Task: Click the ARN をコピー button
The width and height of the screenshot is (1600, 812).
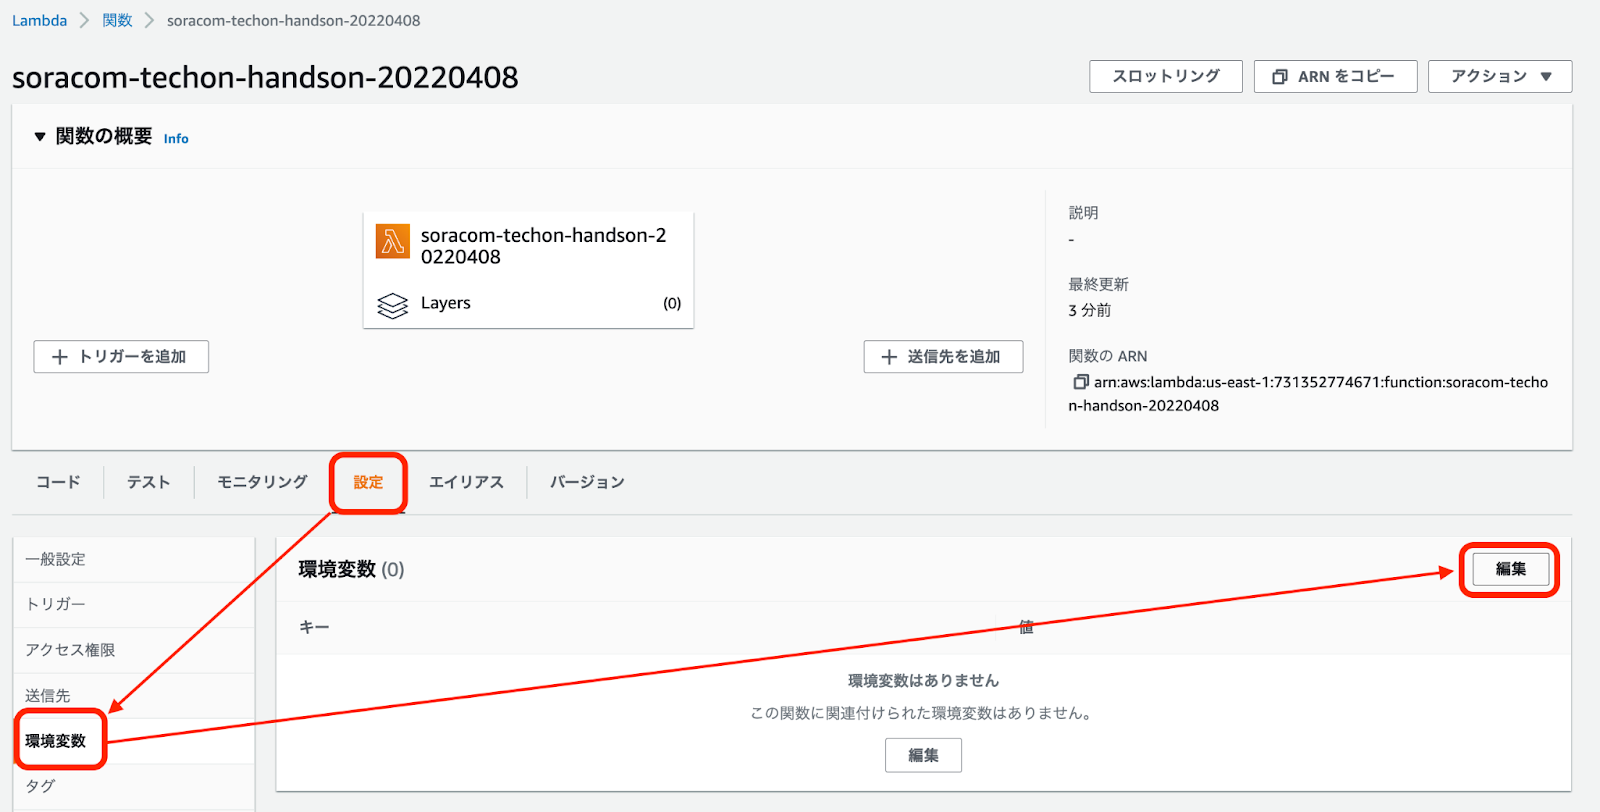Action: (x=1335, y=76)
